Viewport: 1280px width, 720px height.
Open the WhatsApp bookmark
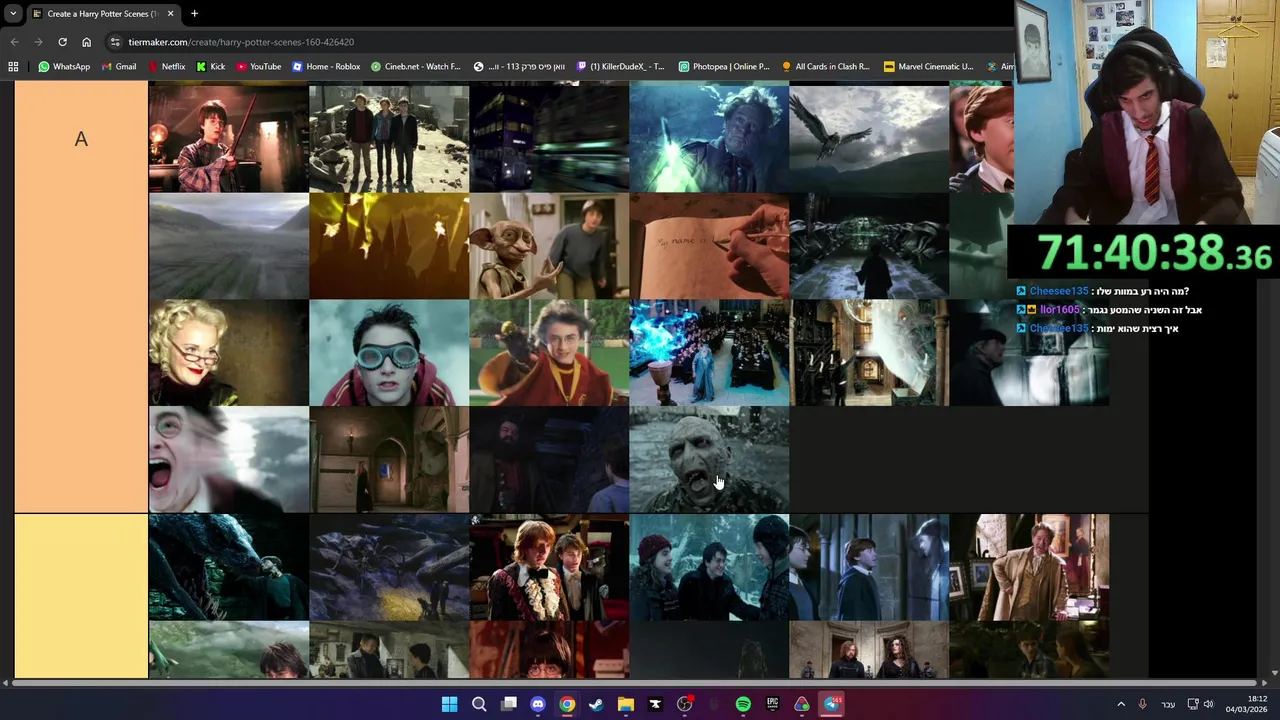(x=64, y=66)
